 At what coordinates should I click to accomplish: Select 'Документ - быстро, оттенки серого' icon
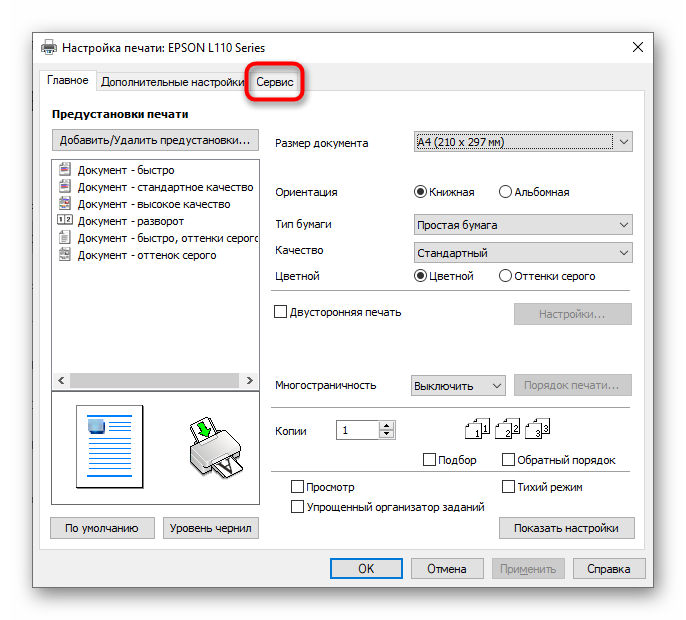66,238
